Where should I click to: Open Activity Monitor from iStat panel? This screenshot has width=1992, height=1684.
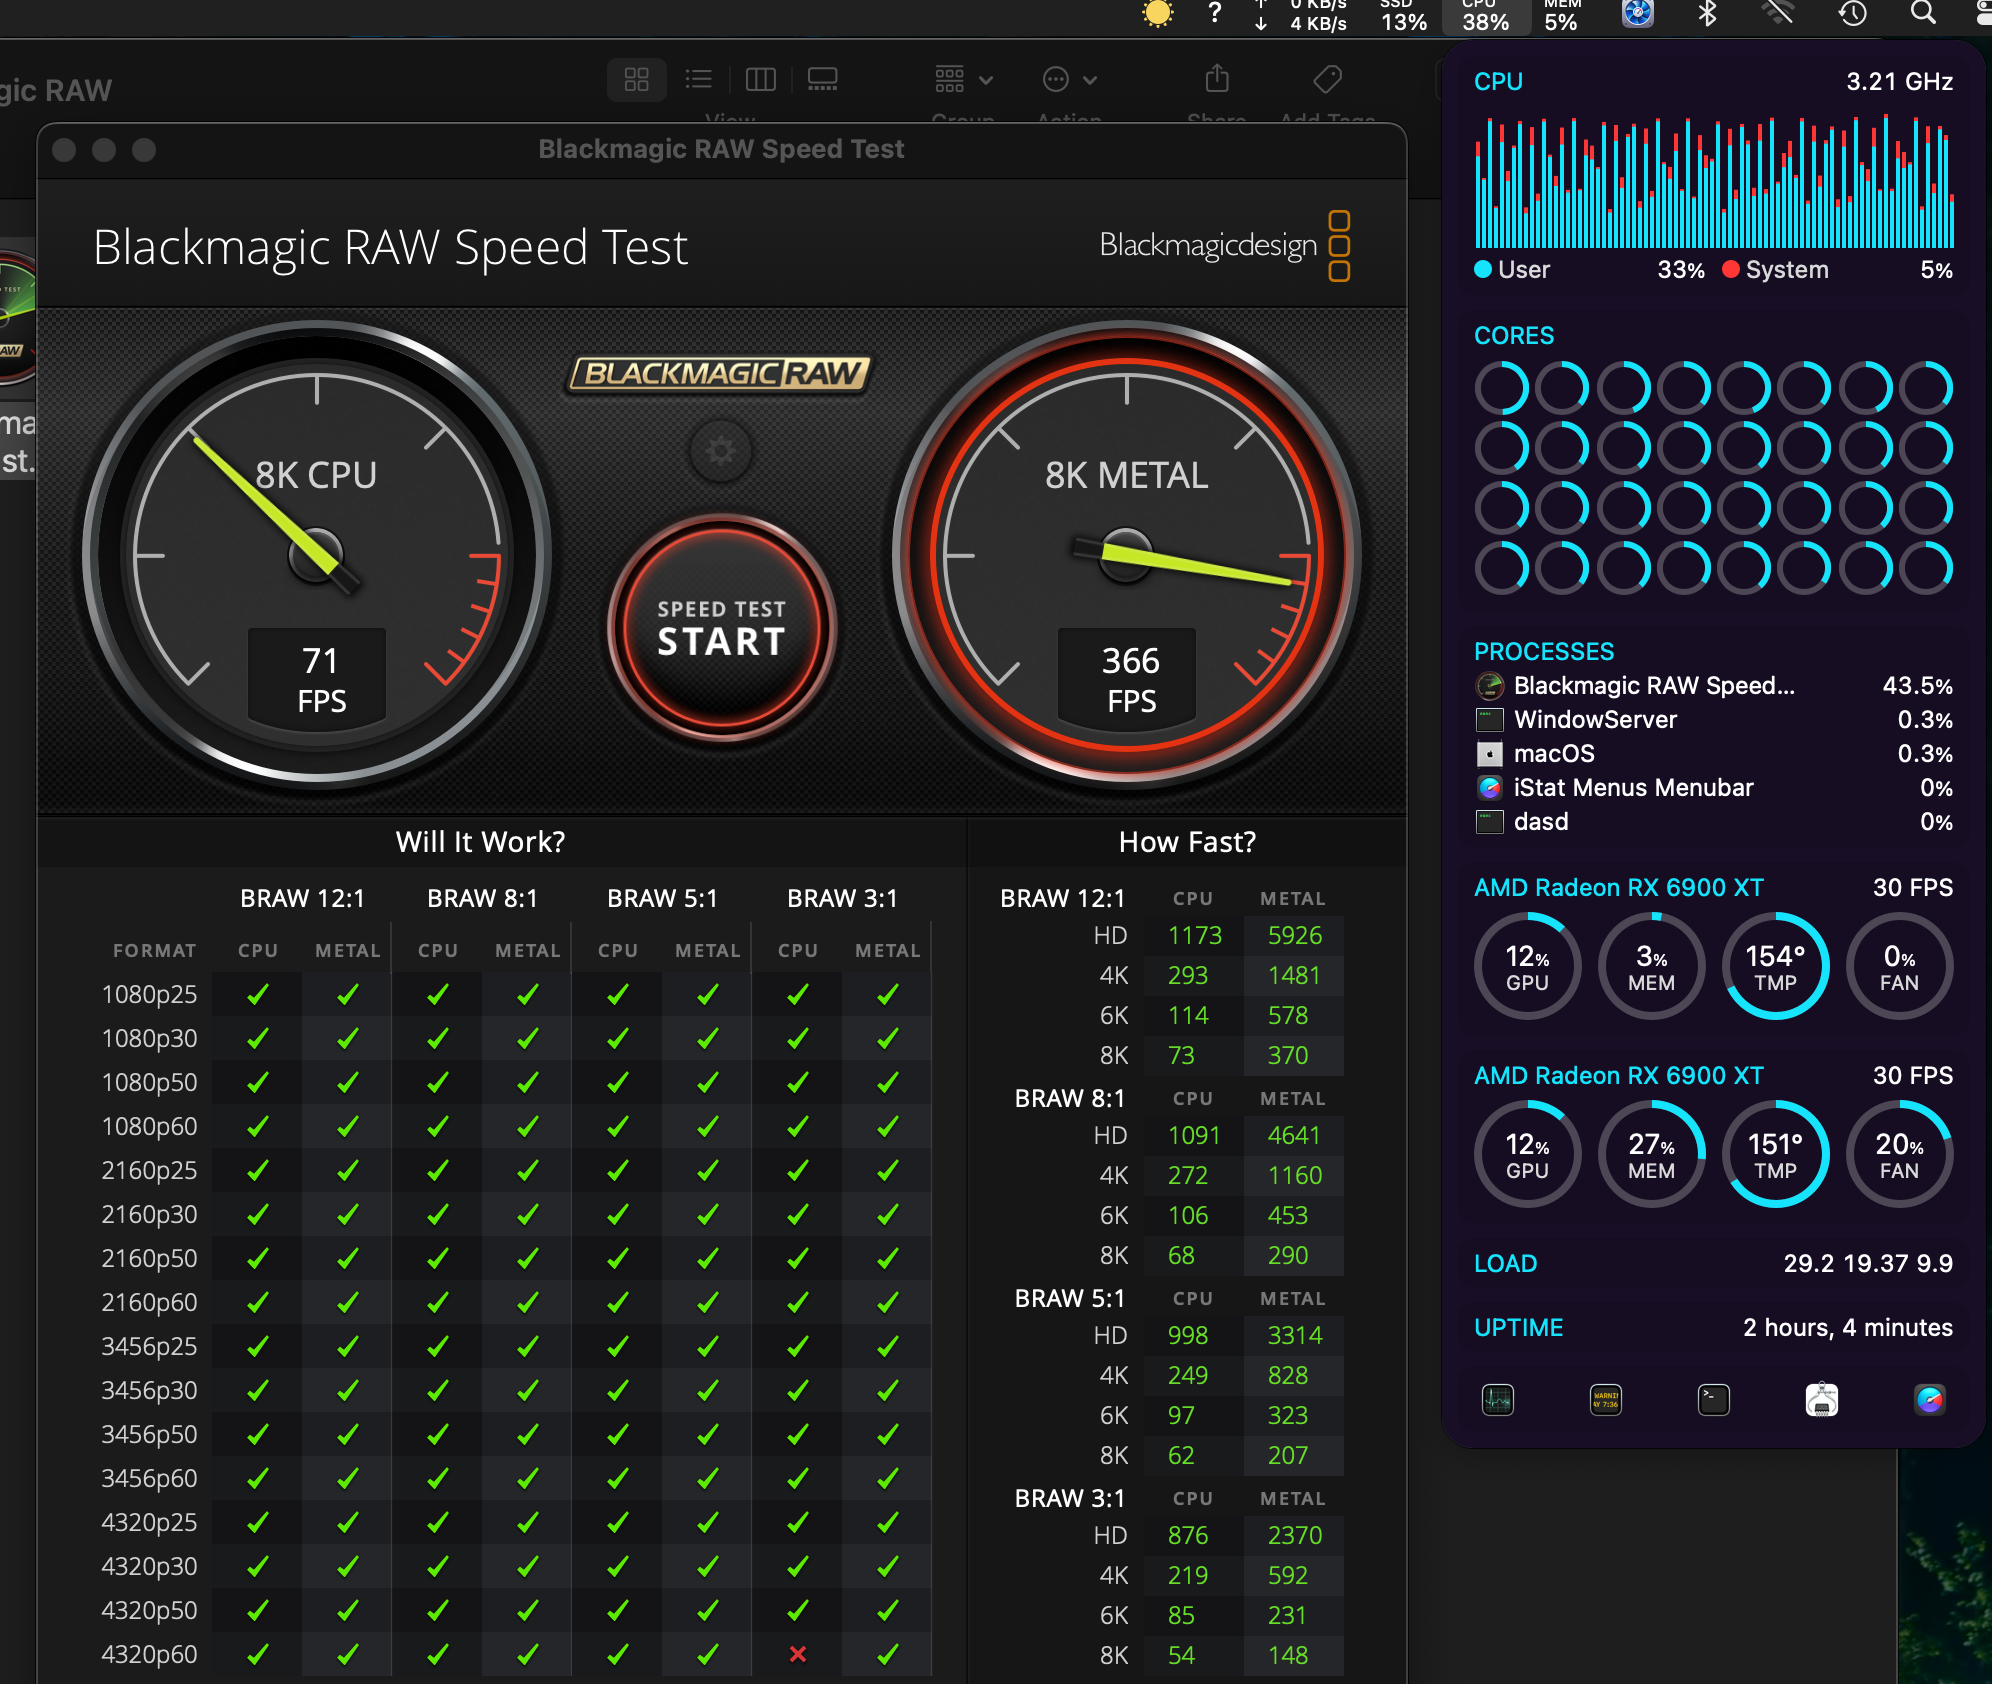pos(1497,1400)
